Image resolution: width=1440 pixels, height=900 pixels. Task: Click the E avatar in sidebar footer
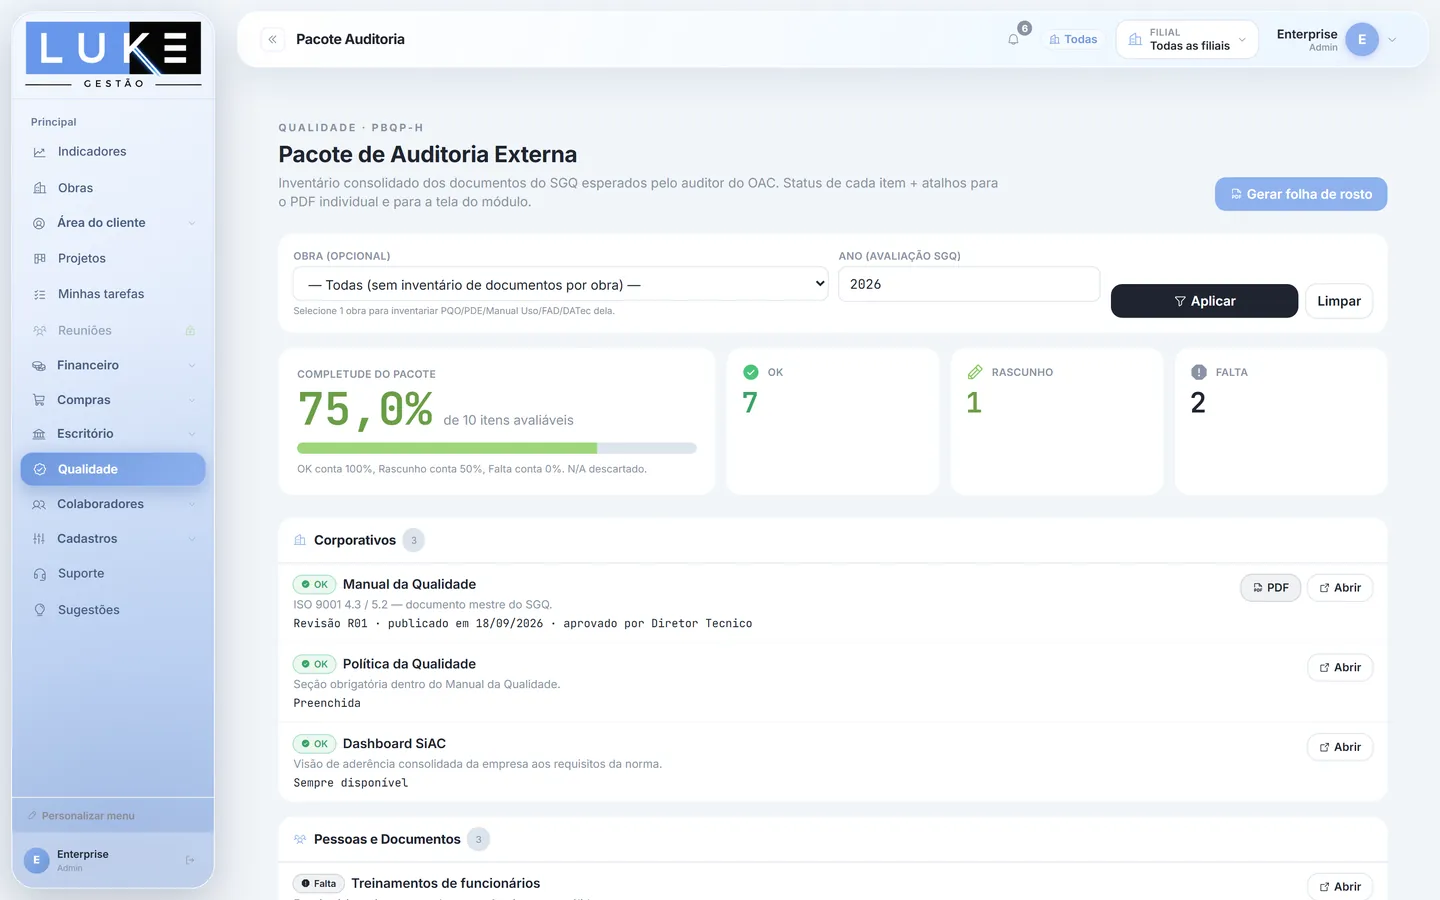click(x=36, y=861)
